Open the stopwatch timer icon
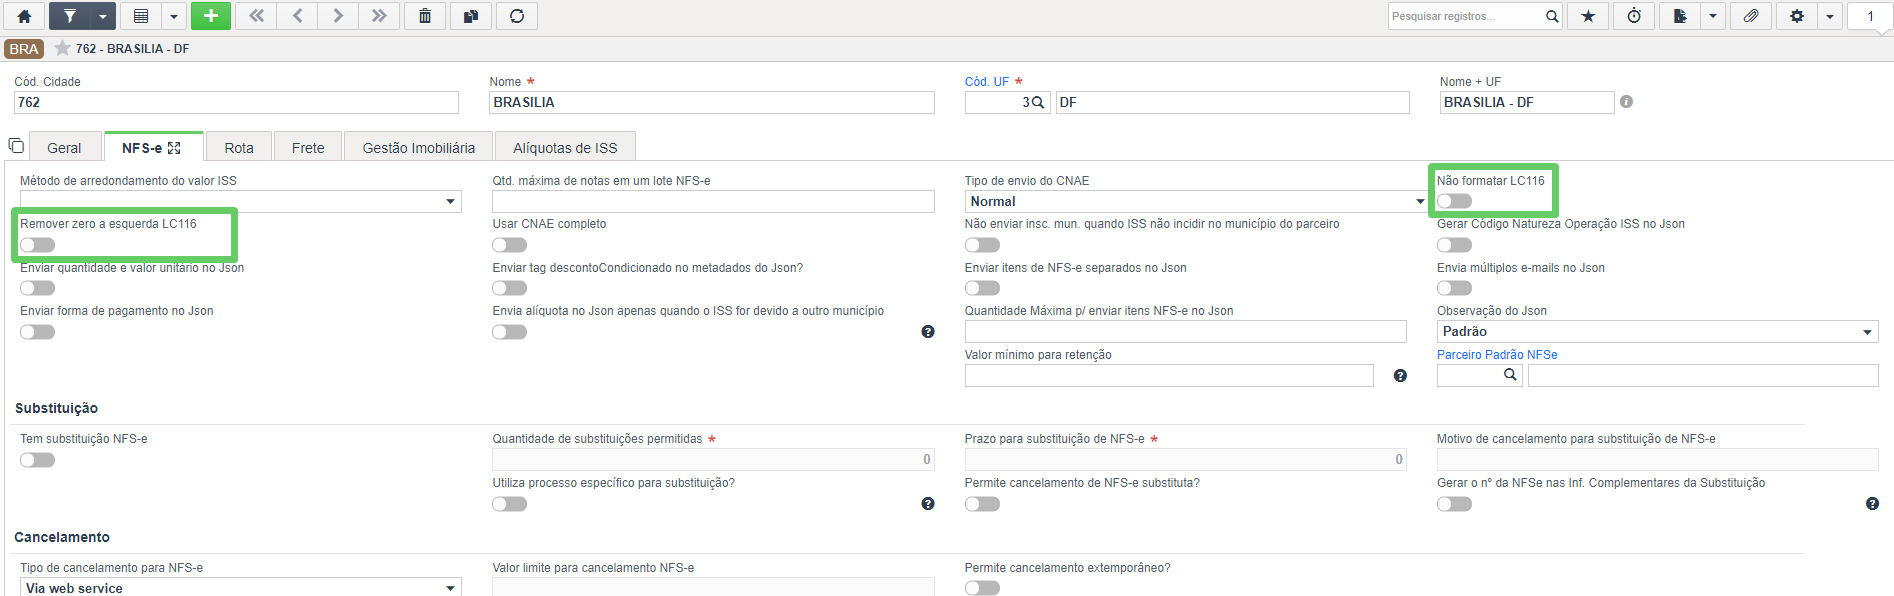 coord(1634,16)
